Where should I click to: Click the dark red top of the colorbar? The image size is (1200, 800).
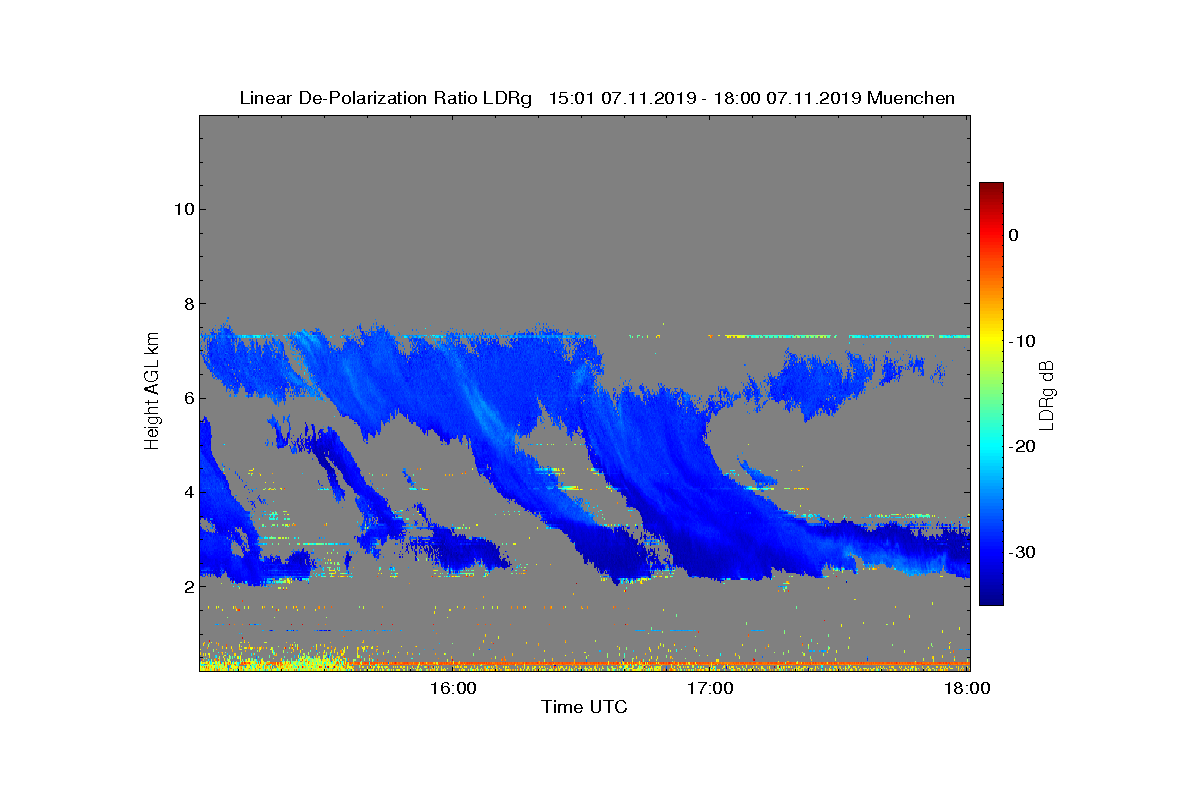point(991,190)
